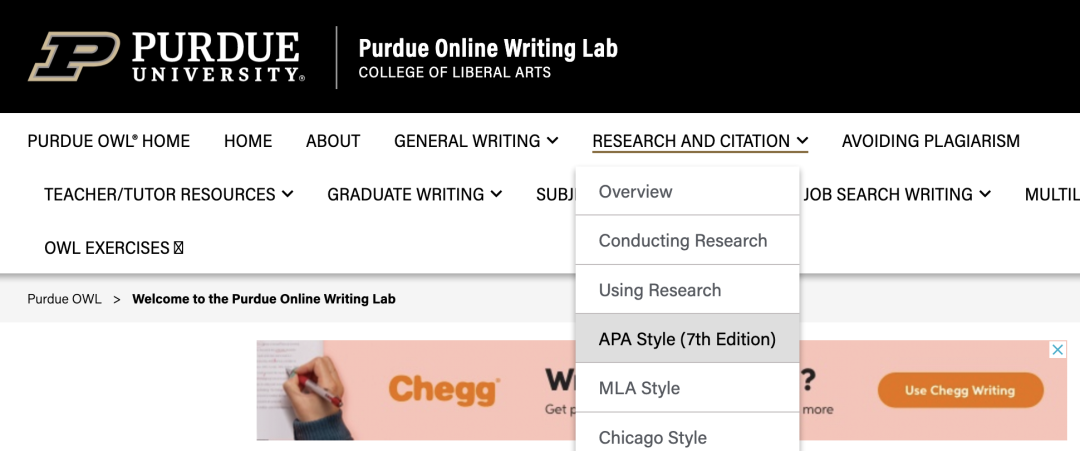The height and width of the screenshot is (451, 1080).
Task: Click the Purdue Online Writing Lab title
Action: point(488,48)
